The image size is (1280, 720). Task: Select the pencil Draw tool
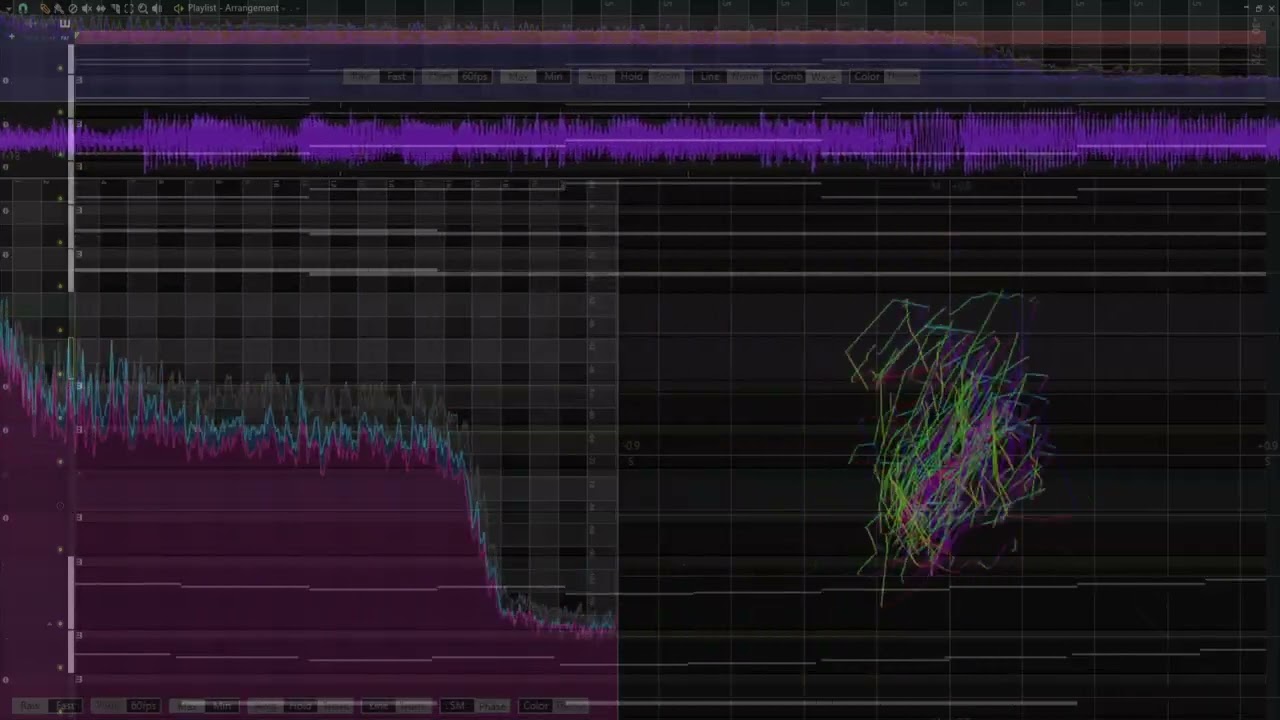tap(44, 8)
